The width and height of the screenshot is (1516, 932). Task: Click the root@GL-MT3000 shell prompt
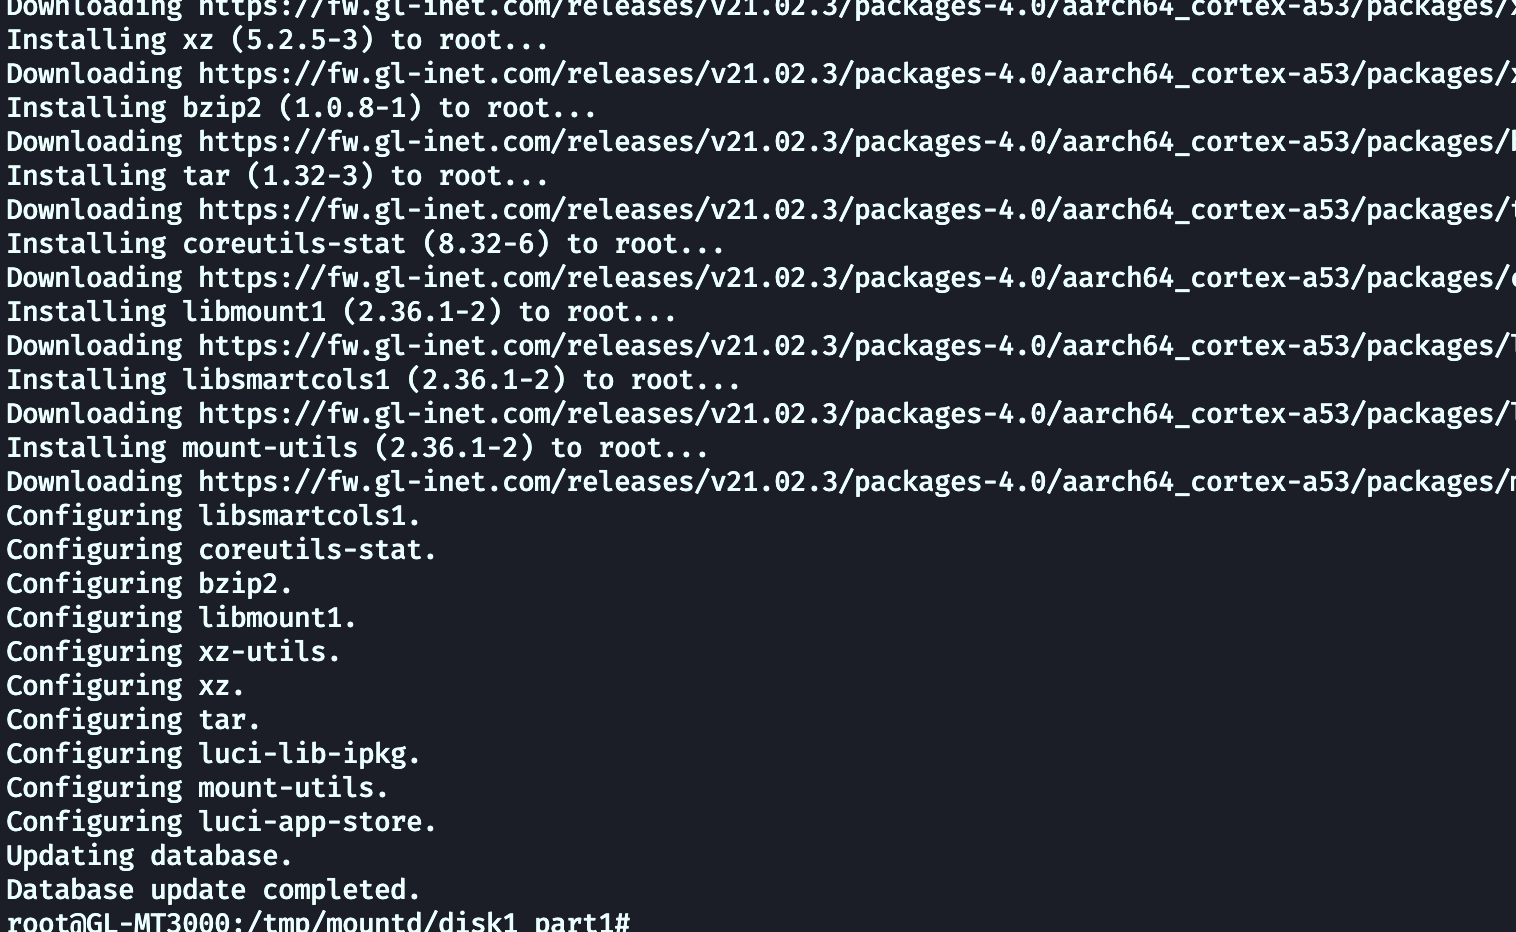click(317, 922)
